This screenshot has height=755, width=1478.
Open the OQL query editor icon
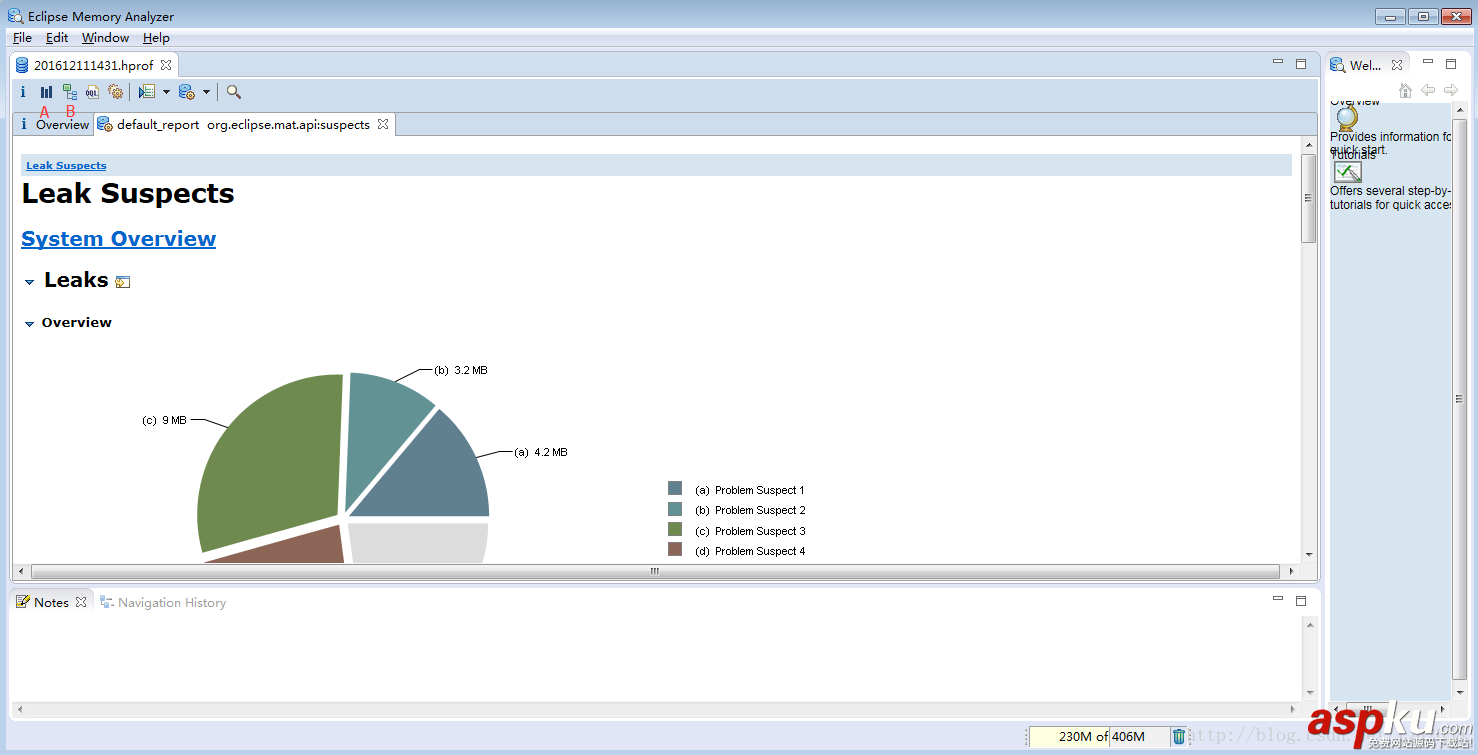tap(93, 92)
